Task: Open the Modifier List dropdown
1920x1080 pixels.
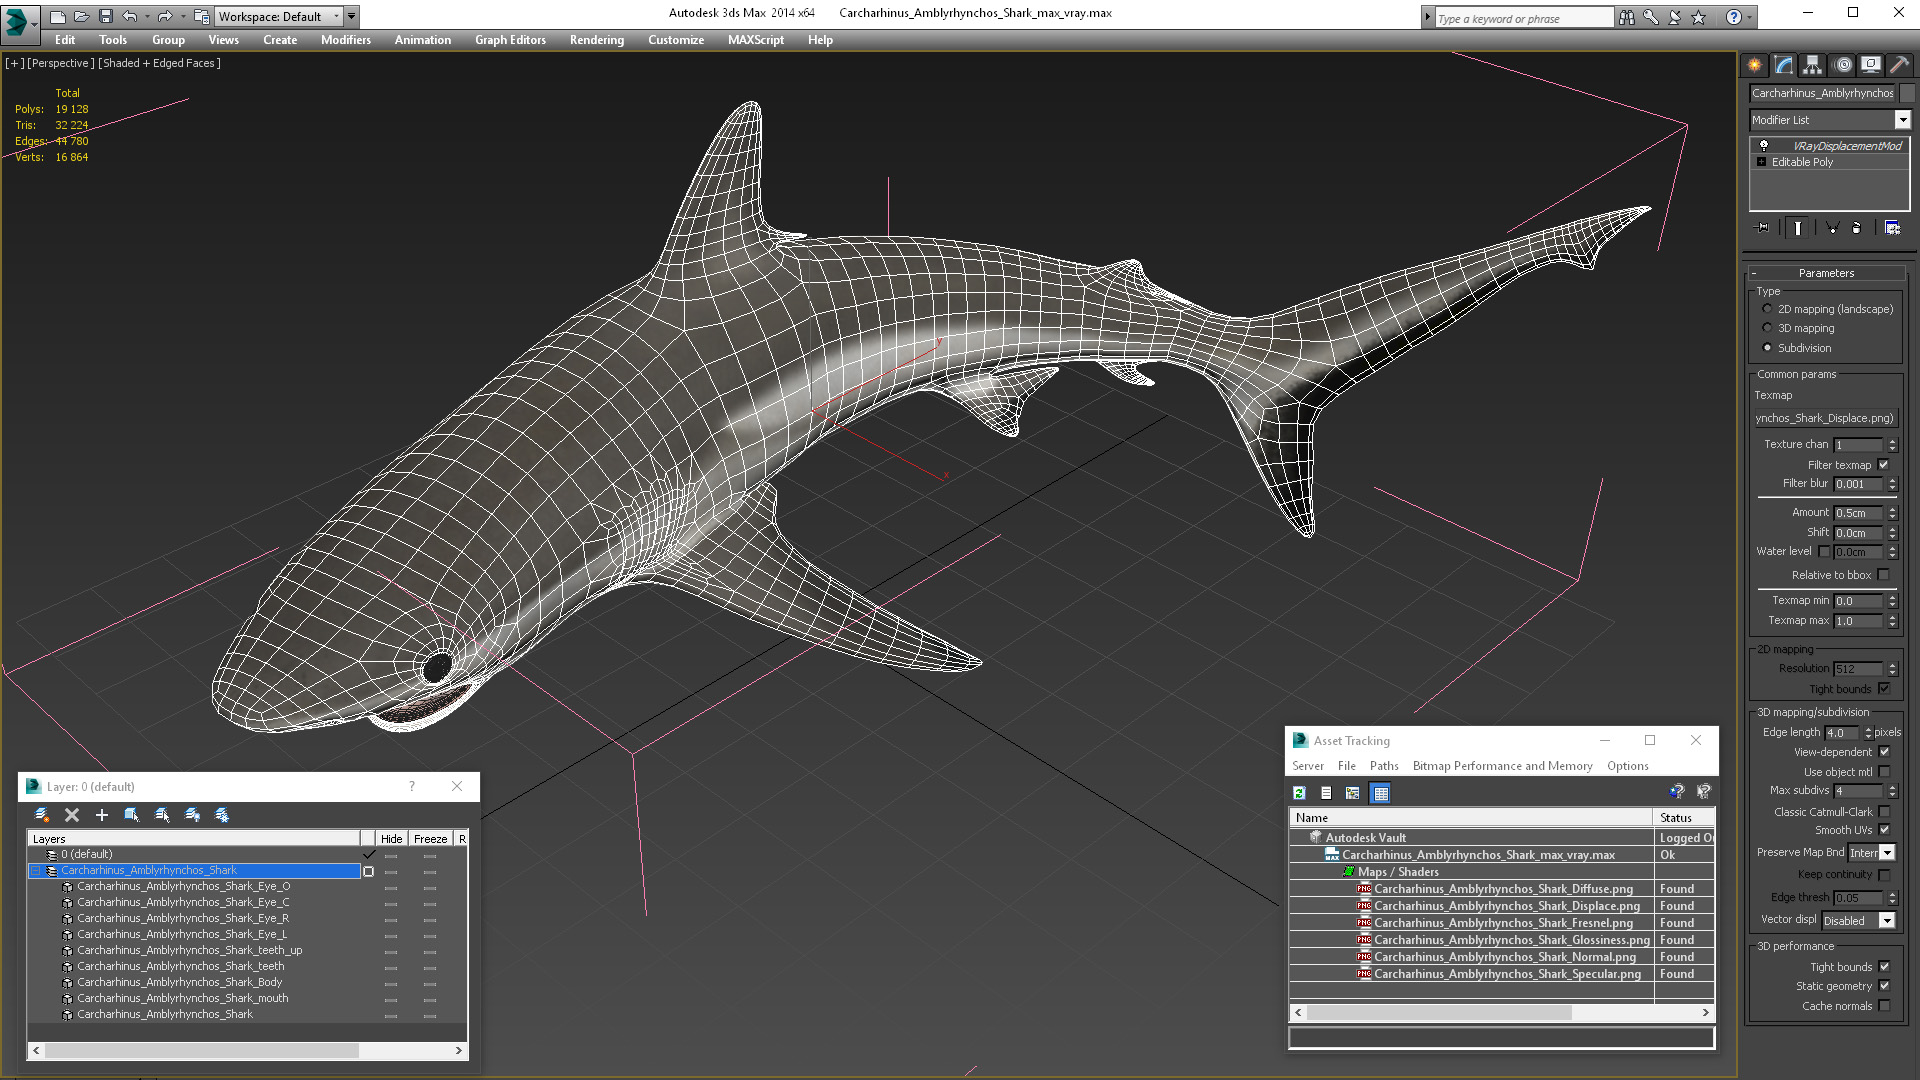Action: 1902,120
